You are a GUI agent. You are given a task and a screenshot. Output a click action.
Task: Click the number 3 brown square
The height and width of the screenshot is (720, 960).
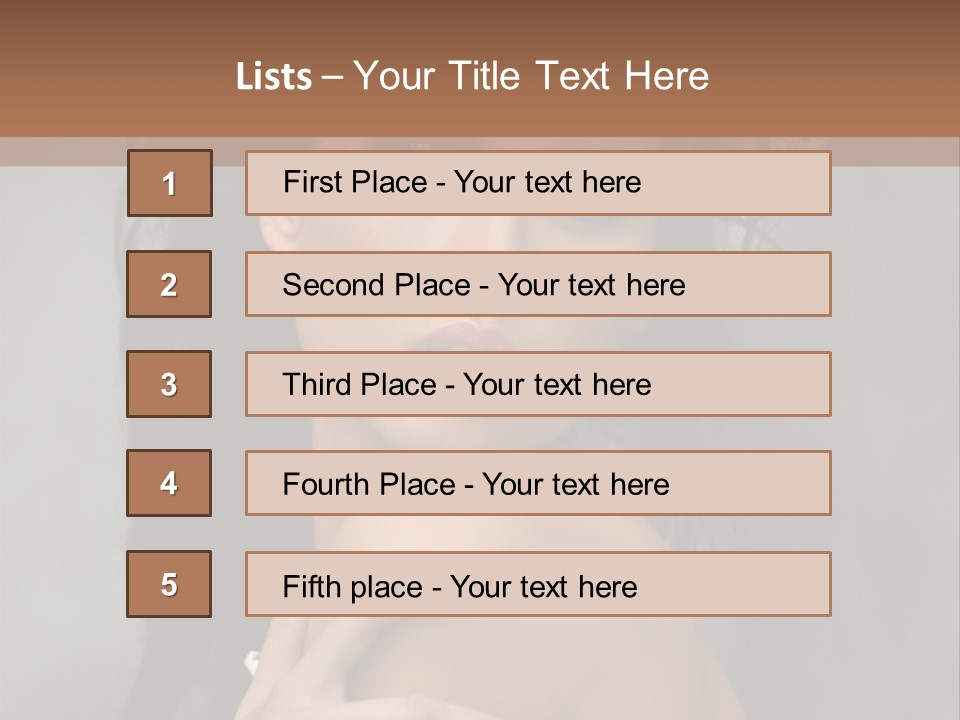[169, 384]
